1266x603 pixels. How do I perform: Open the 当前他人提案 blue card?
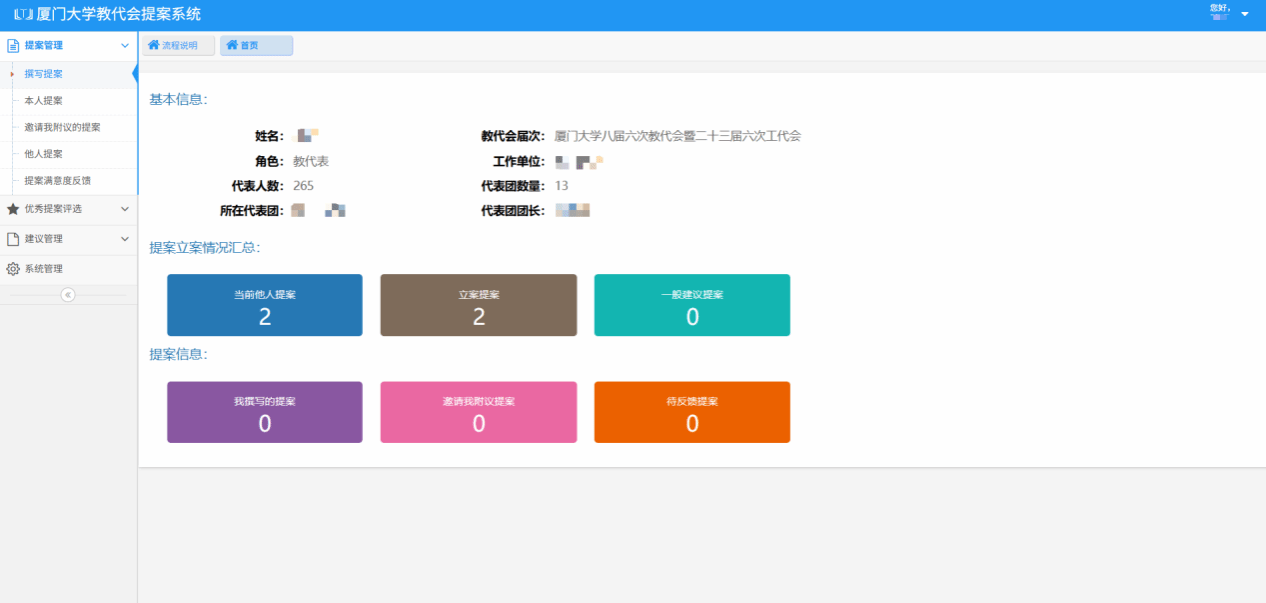click(265, 305)
